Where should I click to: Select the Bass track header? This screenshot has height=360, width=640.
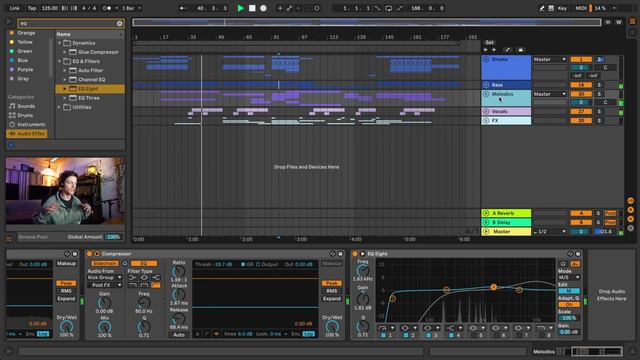(x=506, y=85)
